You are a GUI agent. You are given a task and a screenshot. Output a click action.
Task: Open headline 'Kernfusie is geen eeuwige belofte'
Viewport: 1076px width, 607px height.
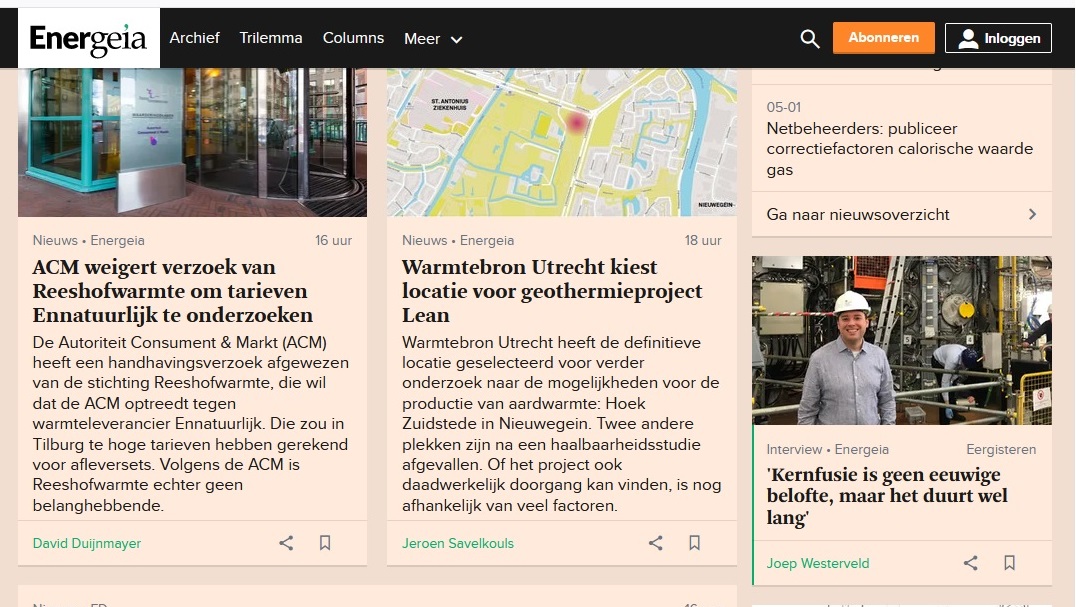[x=887, y=496]
